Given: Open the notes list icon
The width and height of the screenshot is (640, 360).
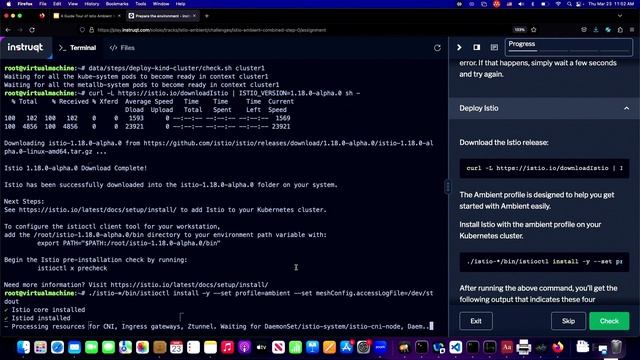Looking at the screenshot, I should (x=494, y=47).
